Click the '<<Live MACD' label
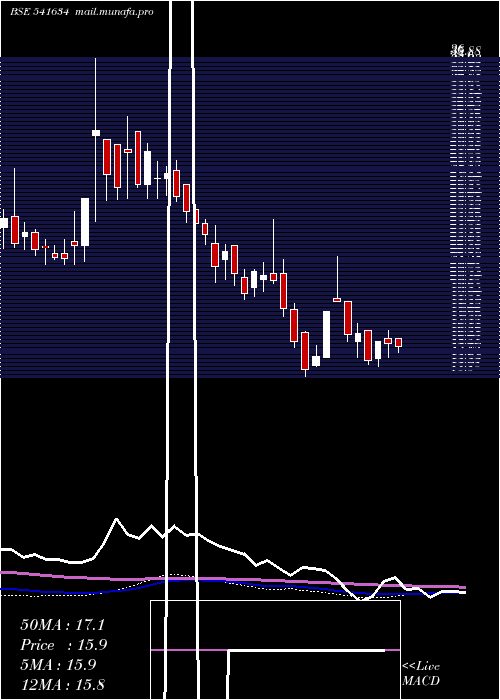 pos(421,674)
